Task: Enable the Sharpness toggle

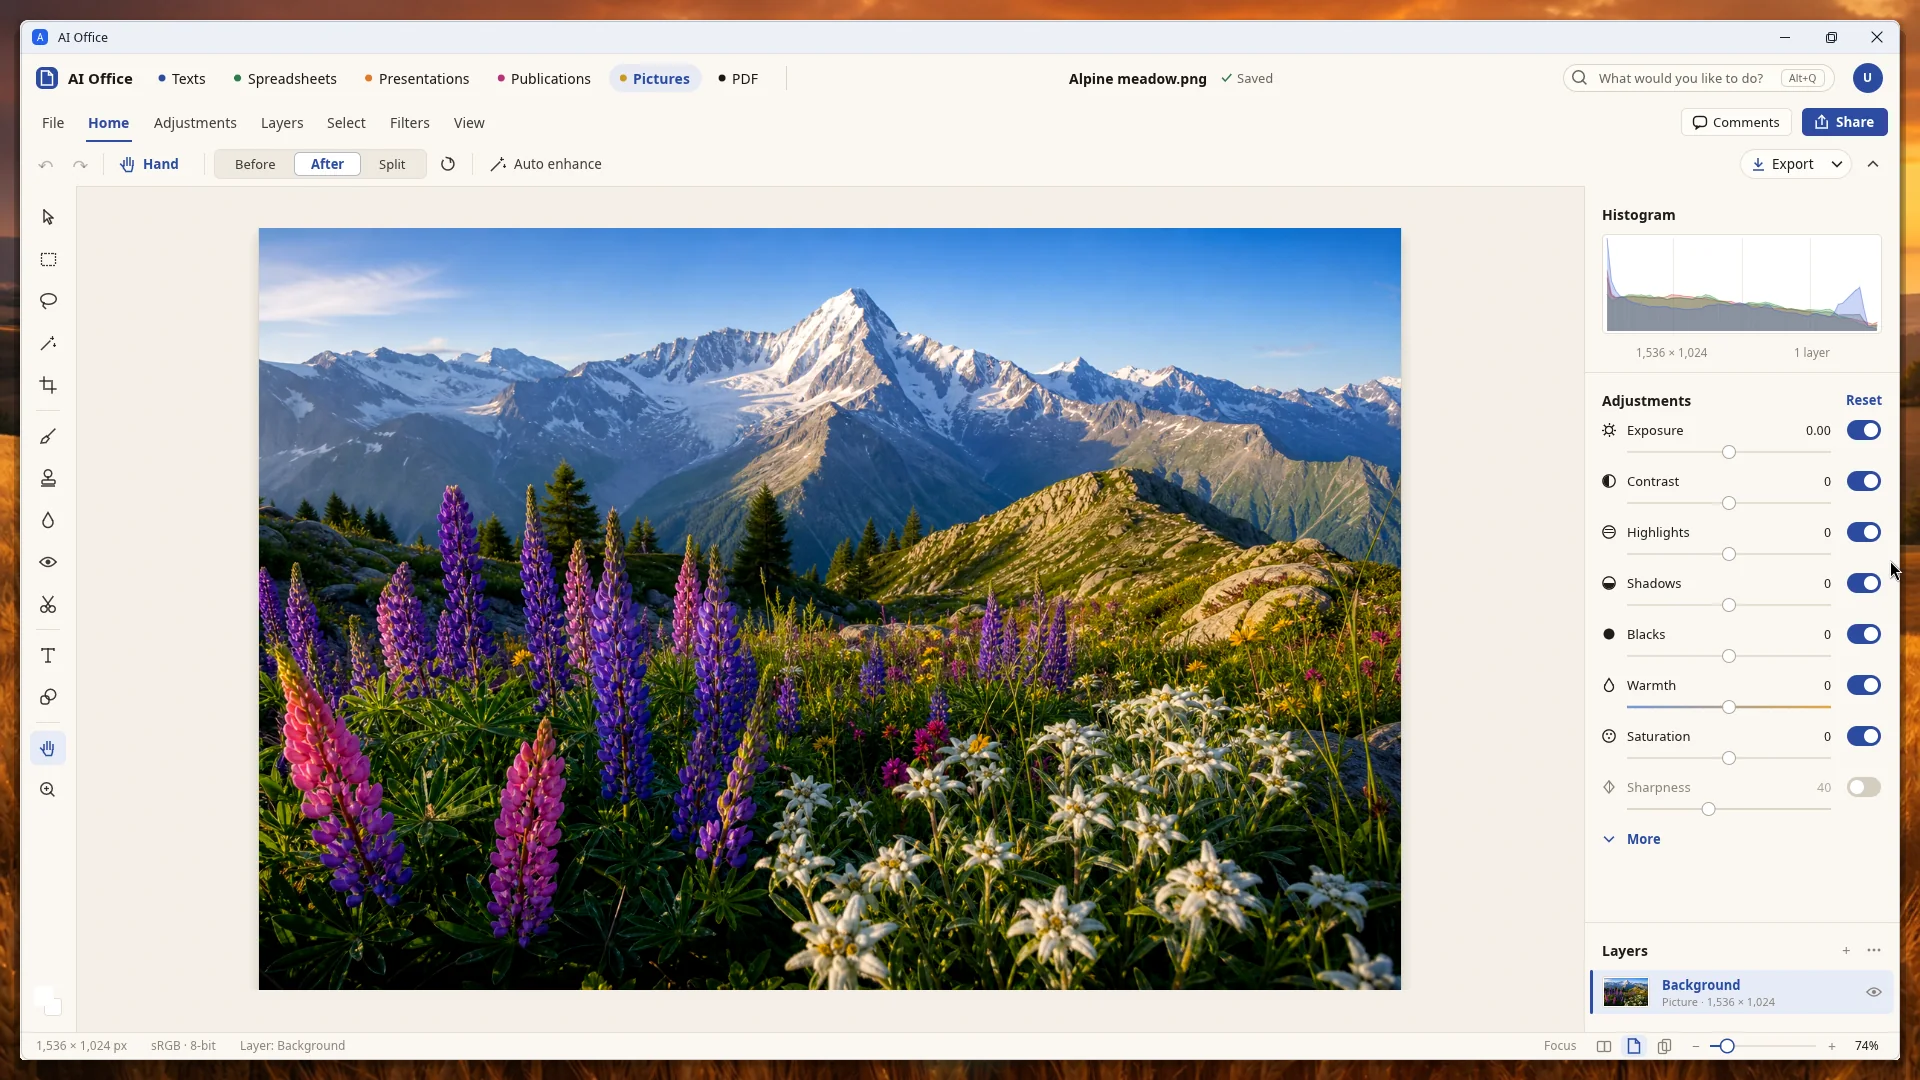Action: 1863,787
